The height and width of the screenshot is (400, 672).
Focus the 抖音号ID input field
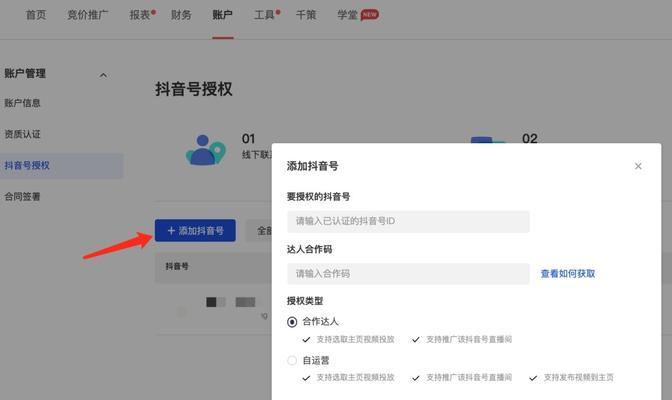point(408,221)
